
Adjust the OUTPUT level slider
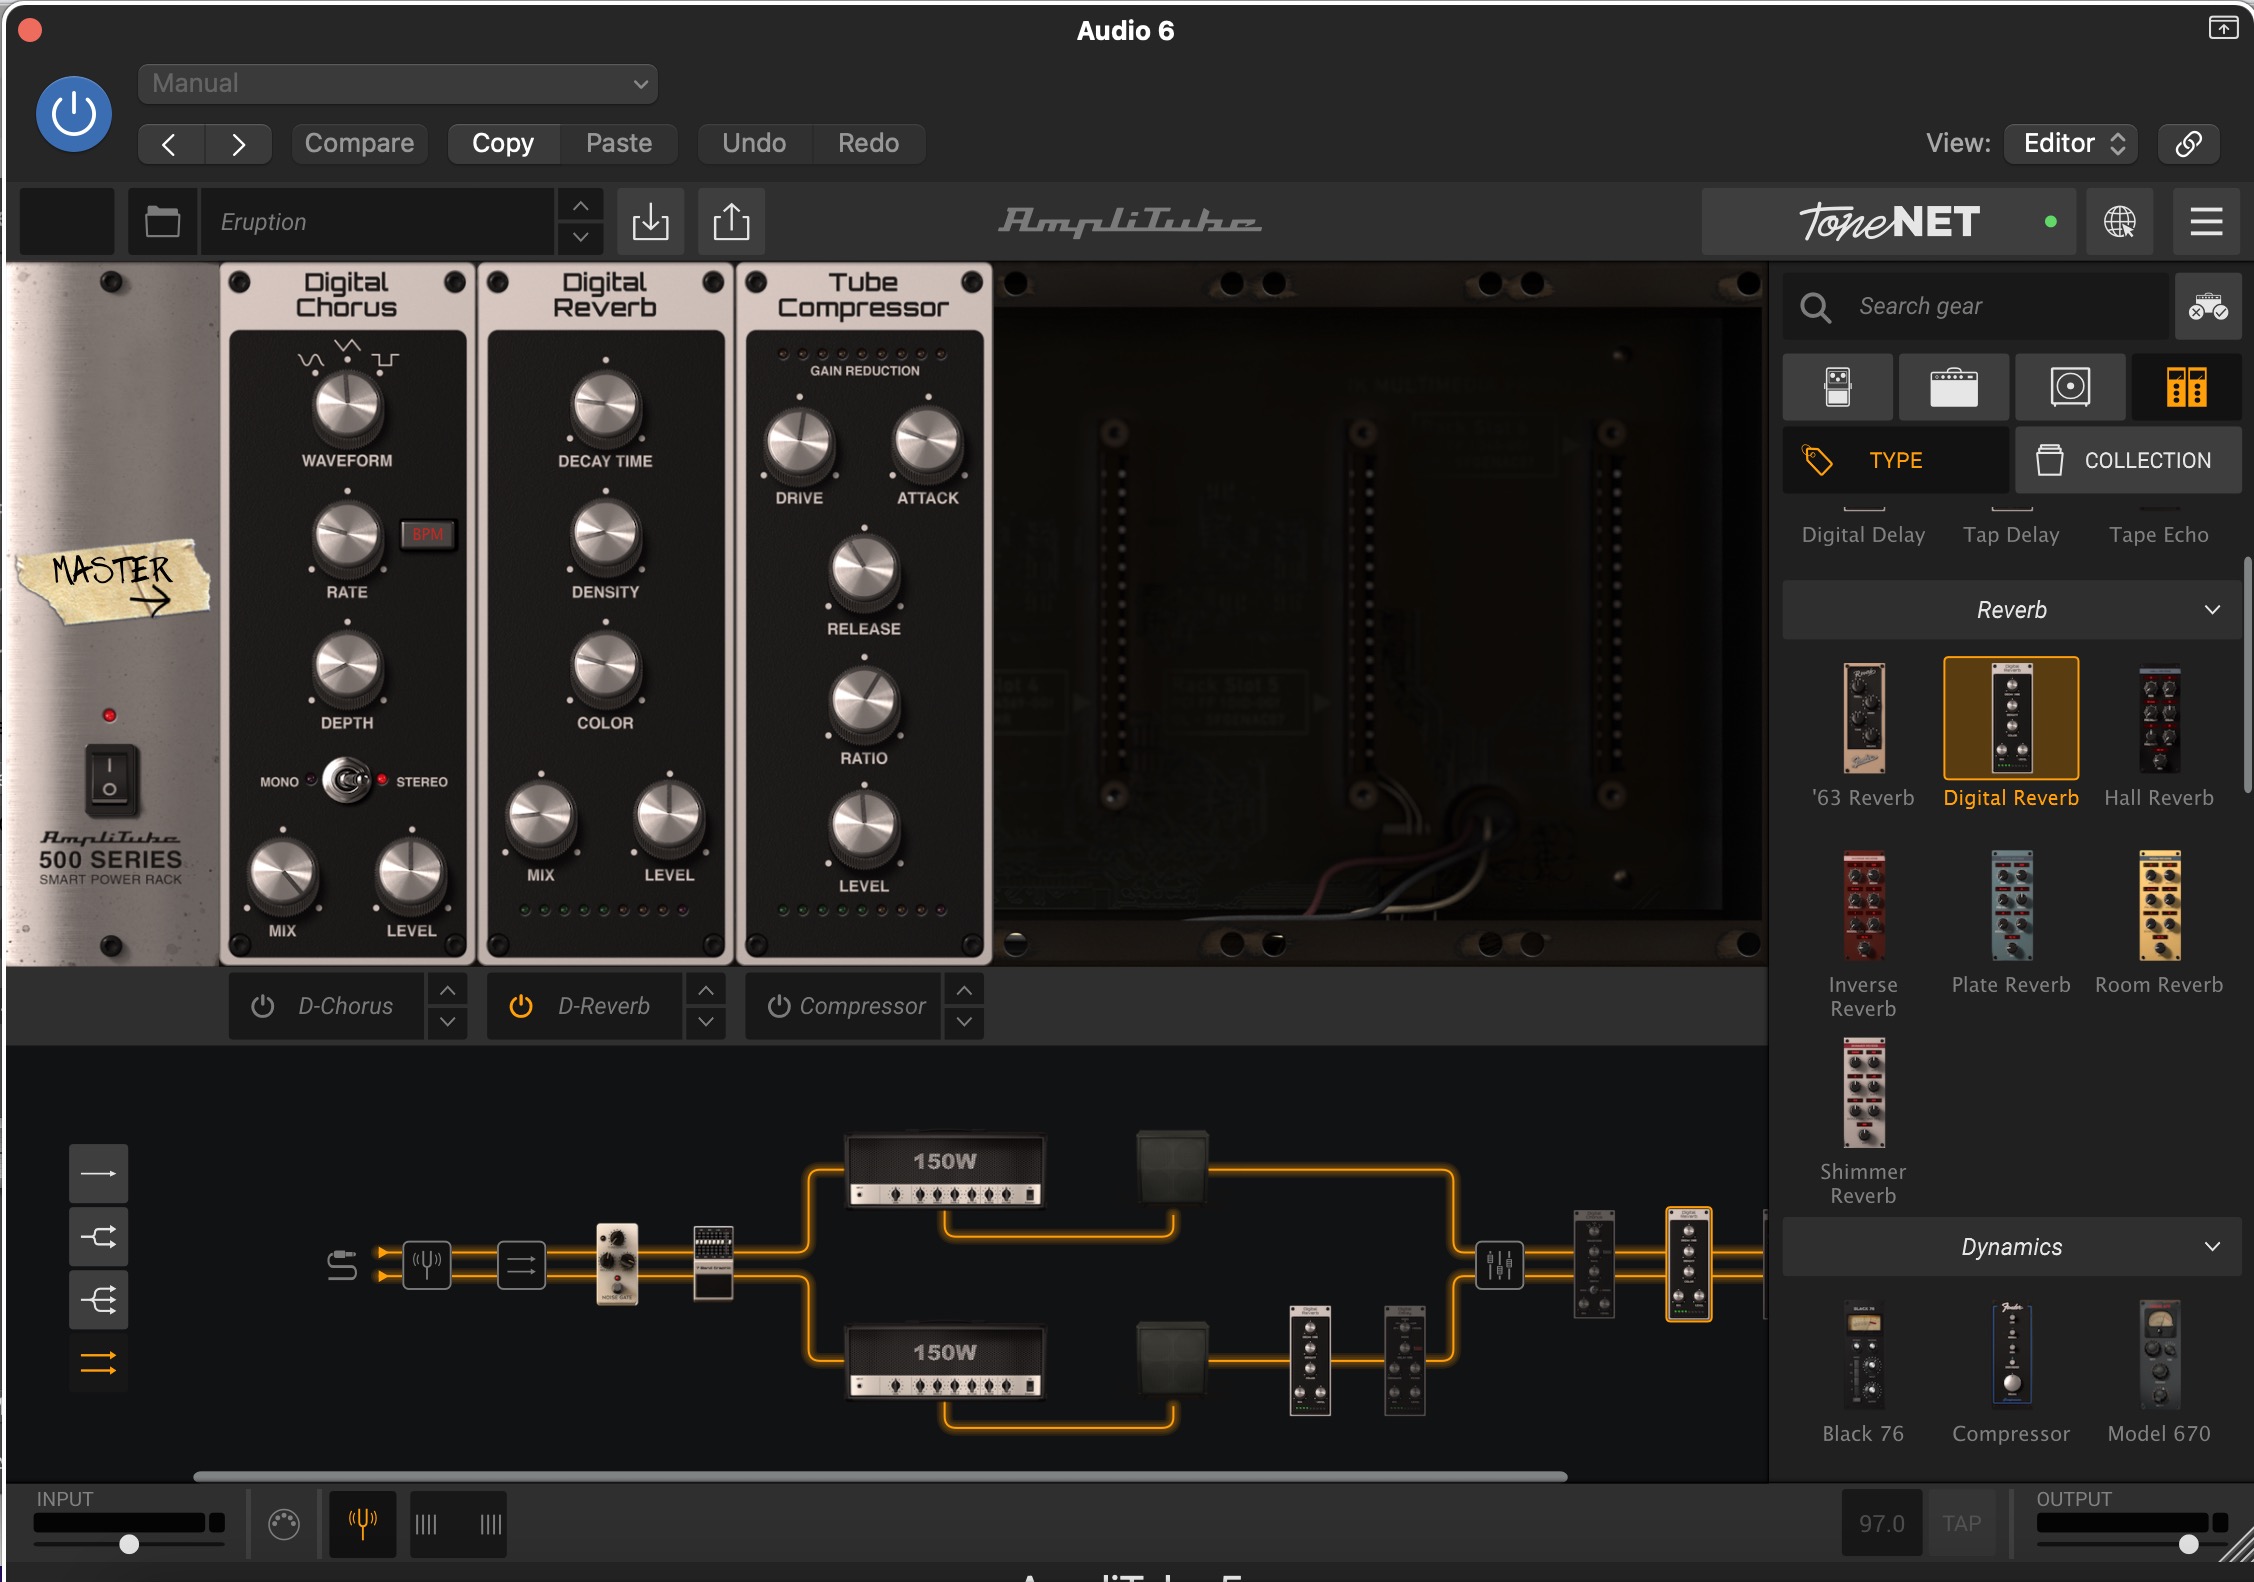(x=2189, y=1544)
